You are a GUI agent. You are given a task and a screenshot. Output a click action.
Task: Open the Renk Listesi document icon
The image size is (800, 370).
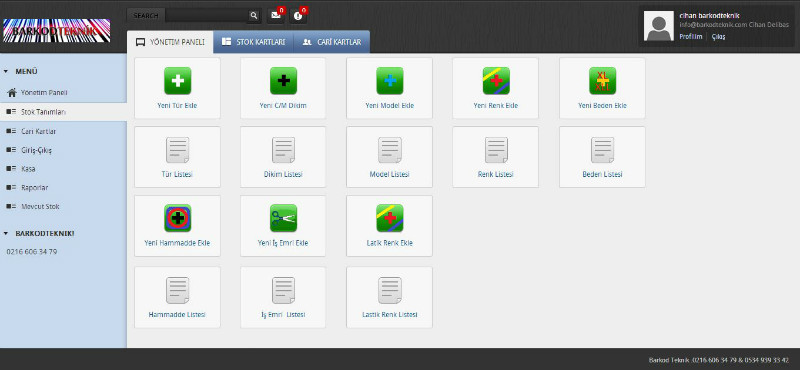[496, 150]
